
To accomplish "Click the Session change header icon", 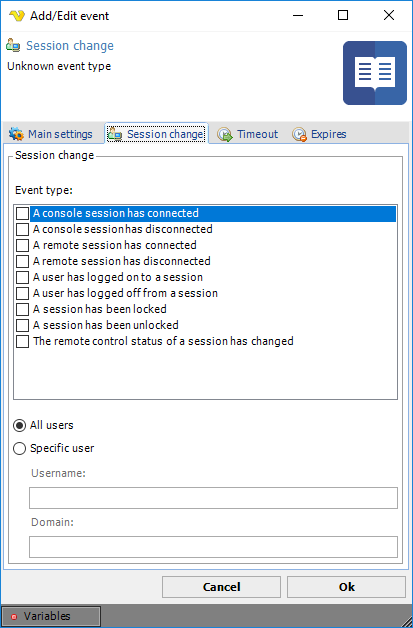I will point(13,46).
